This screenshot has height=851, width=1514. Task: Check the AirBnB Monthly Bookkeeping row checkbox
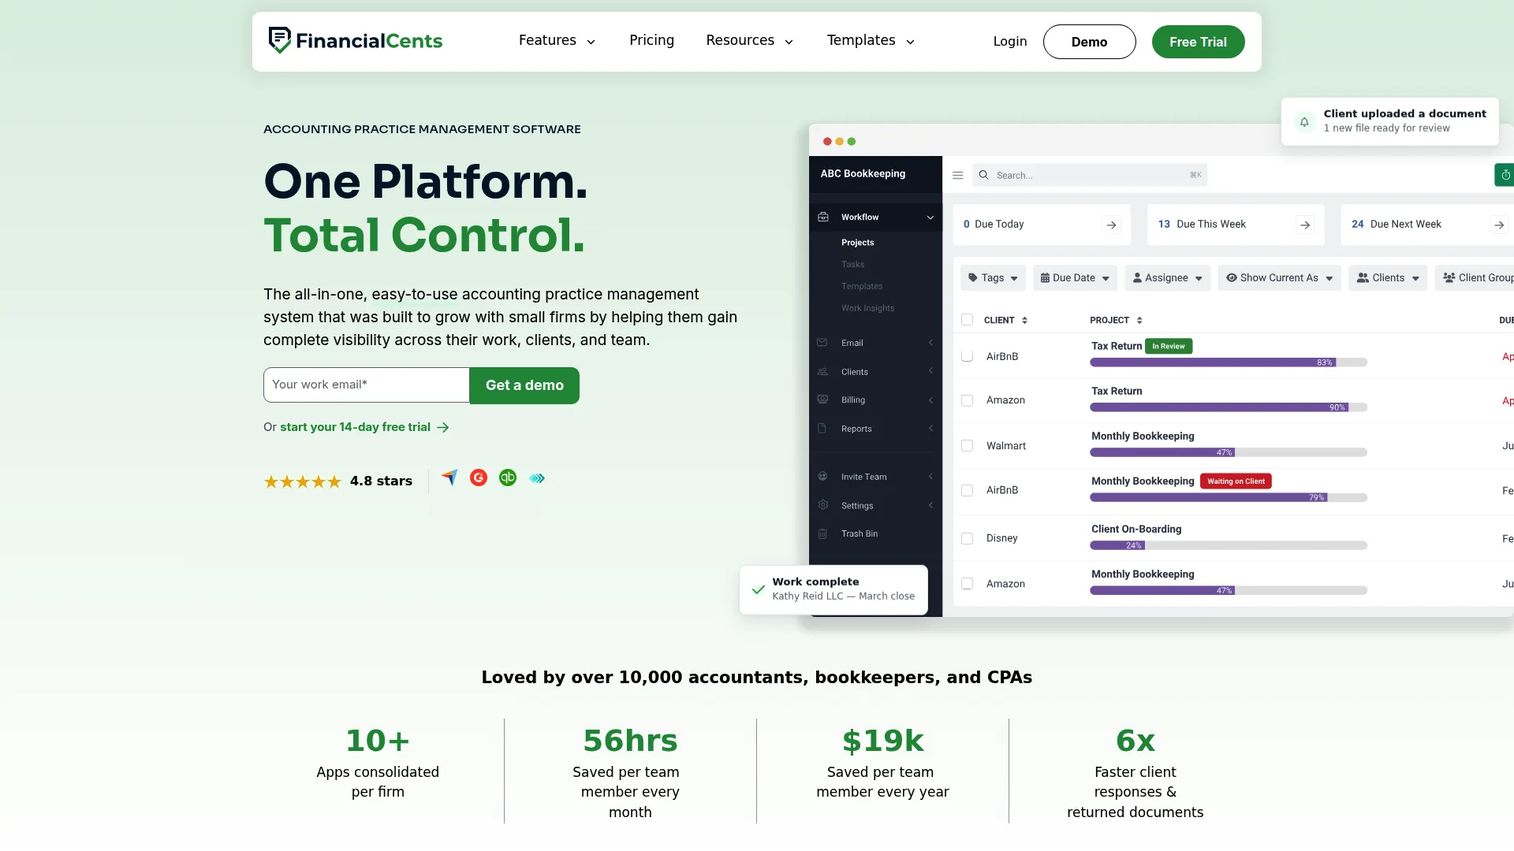pyautogui.click(x=967, y=490)
